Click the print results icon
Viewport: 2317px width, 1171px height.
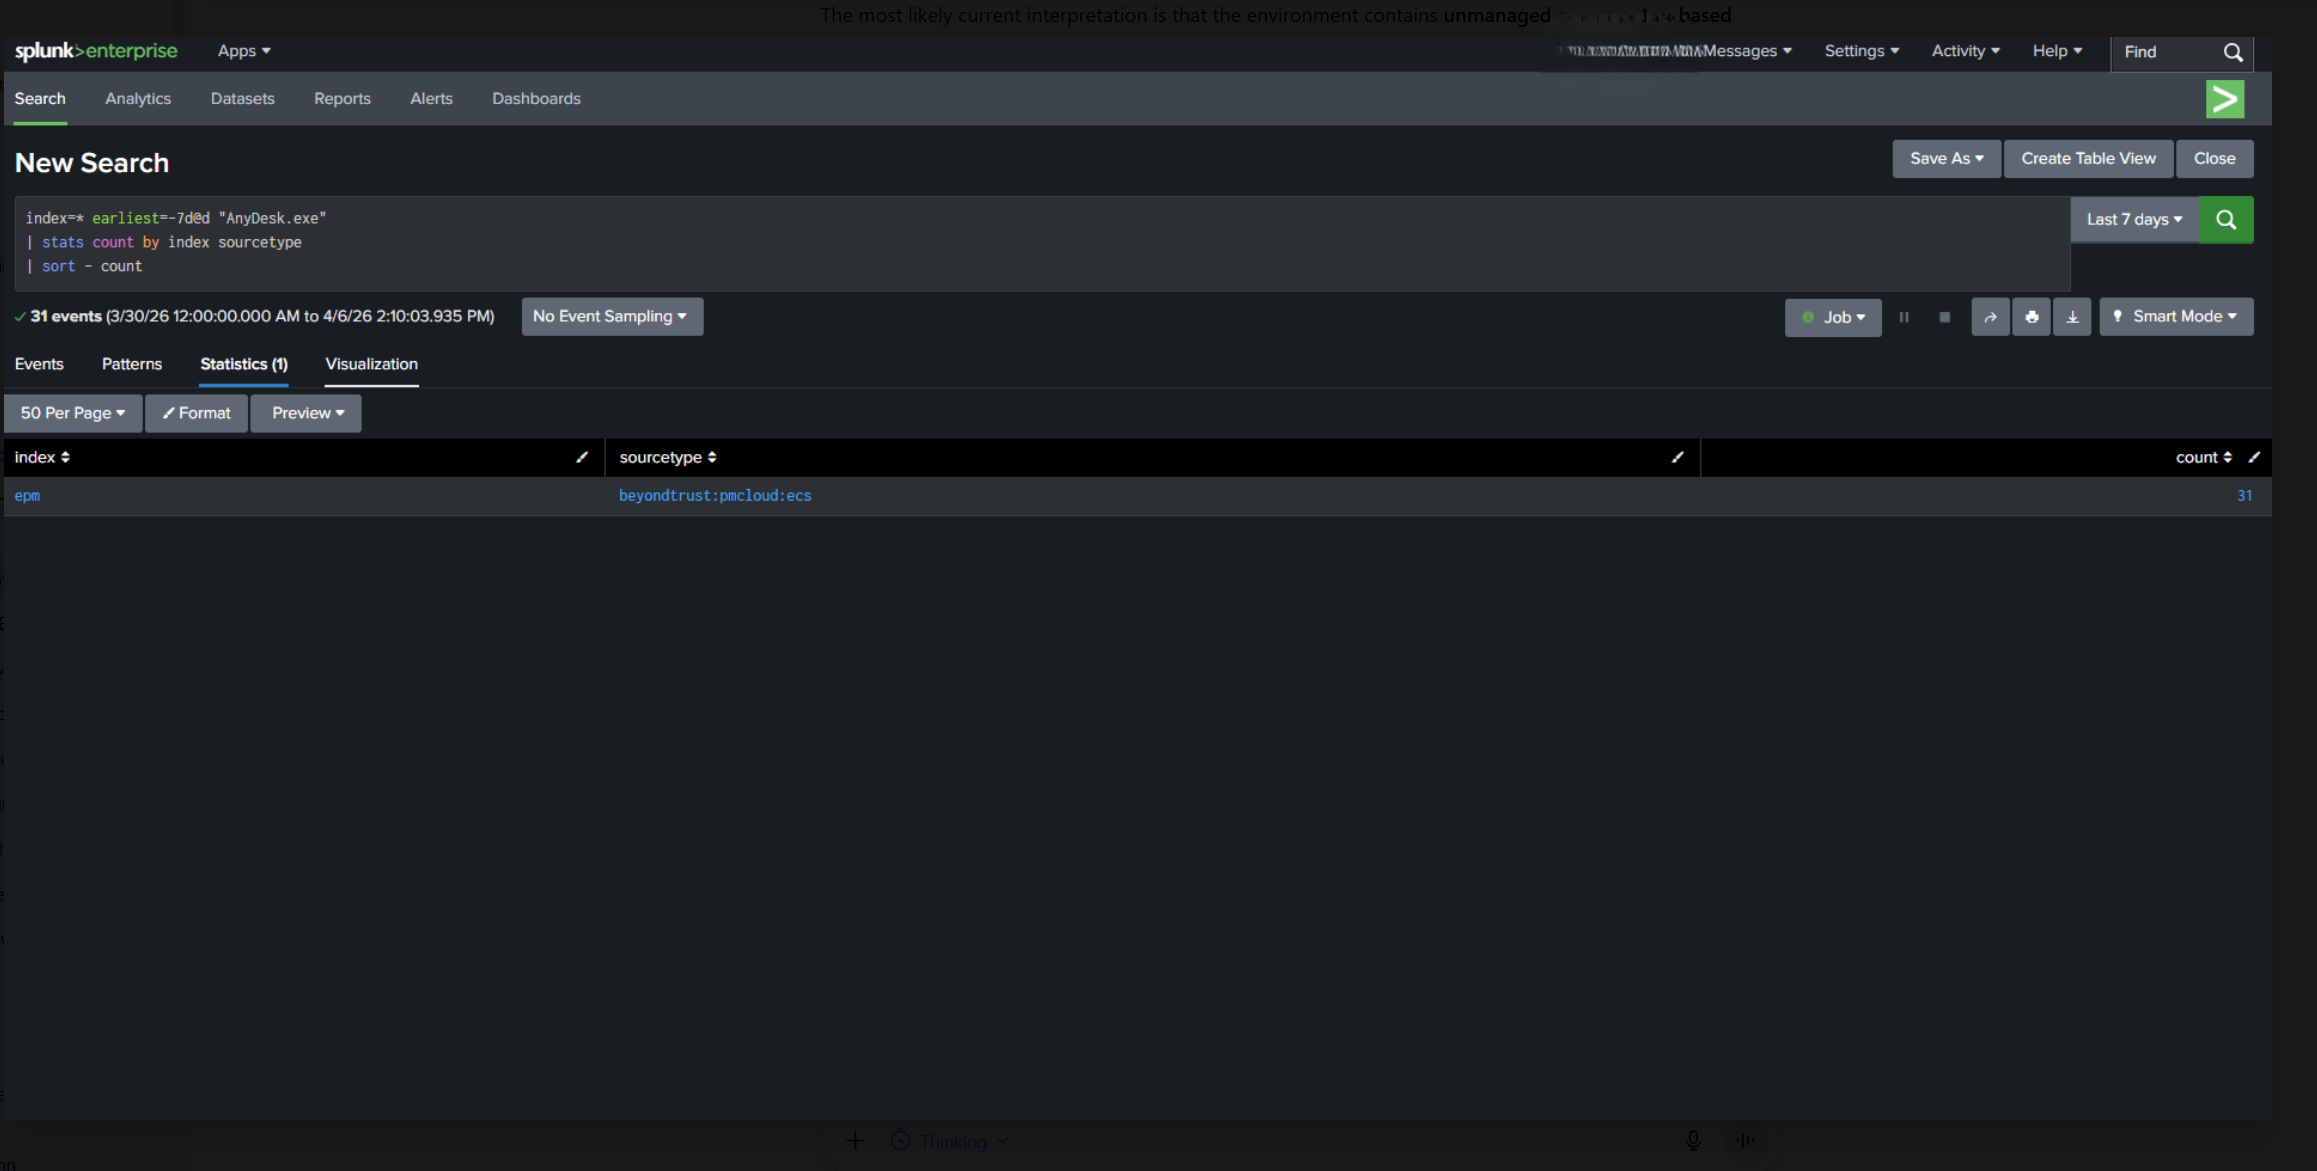point(2031,317)
